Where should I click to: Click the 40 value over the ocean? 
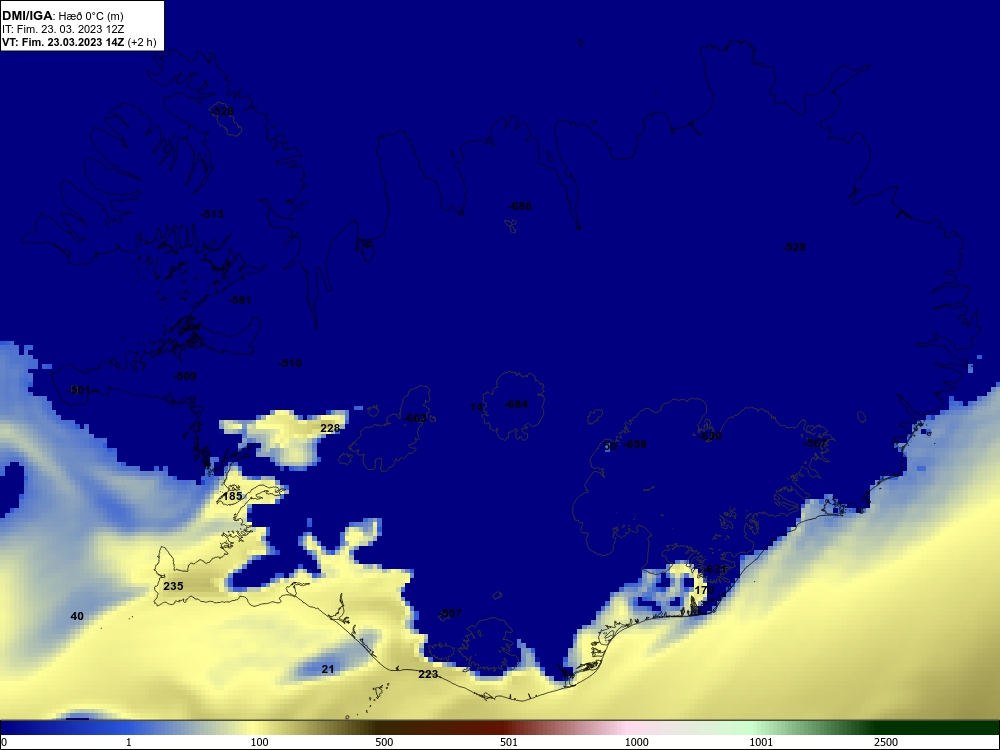tap(77, 616)
